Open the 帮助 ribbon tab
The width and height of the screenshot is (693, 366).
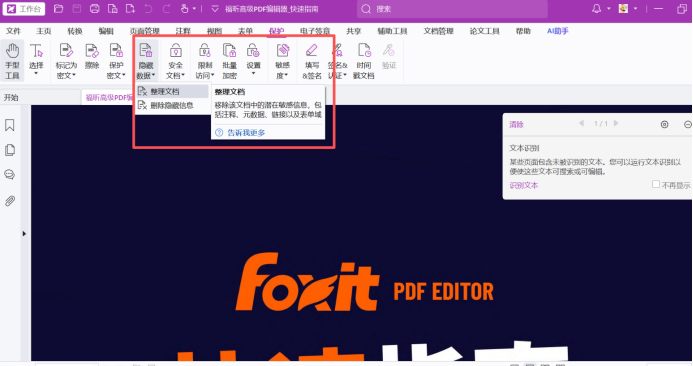coord(523,31)
